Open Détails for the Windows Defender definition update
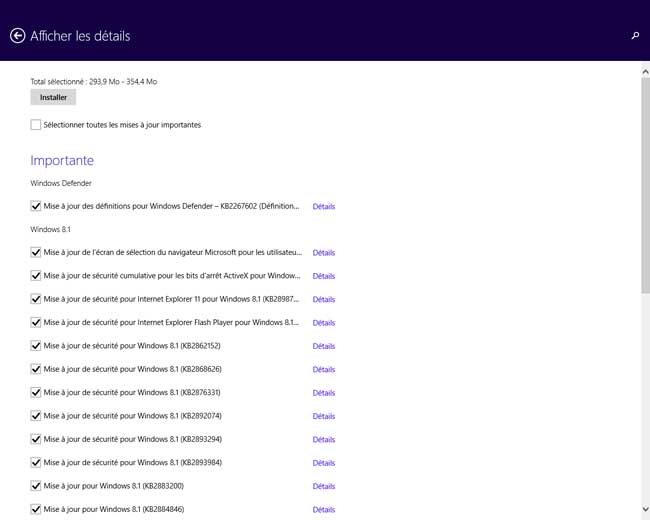 point(324,206)
